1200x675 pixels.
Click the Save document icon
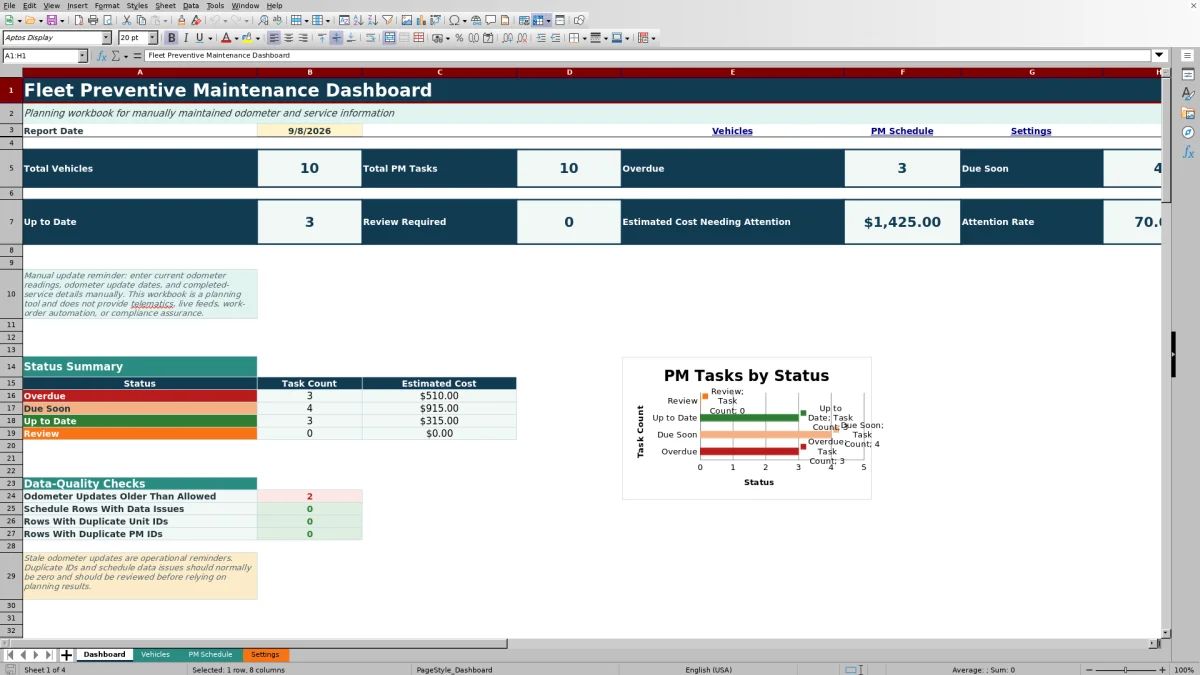click(x=51, y=20)
